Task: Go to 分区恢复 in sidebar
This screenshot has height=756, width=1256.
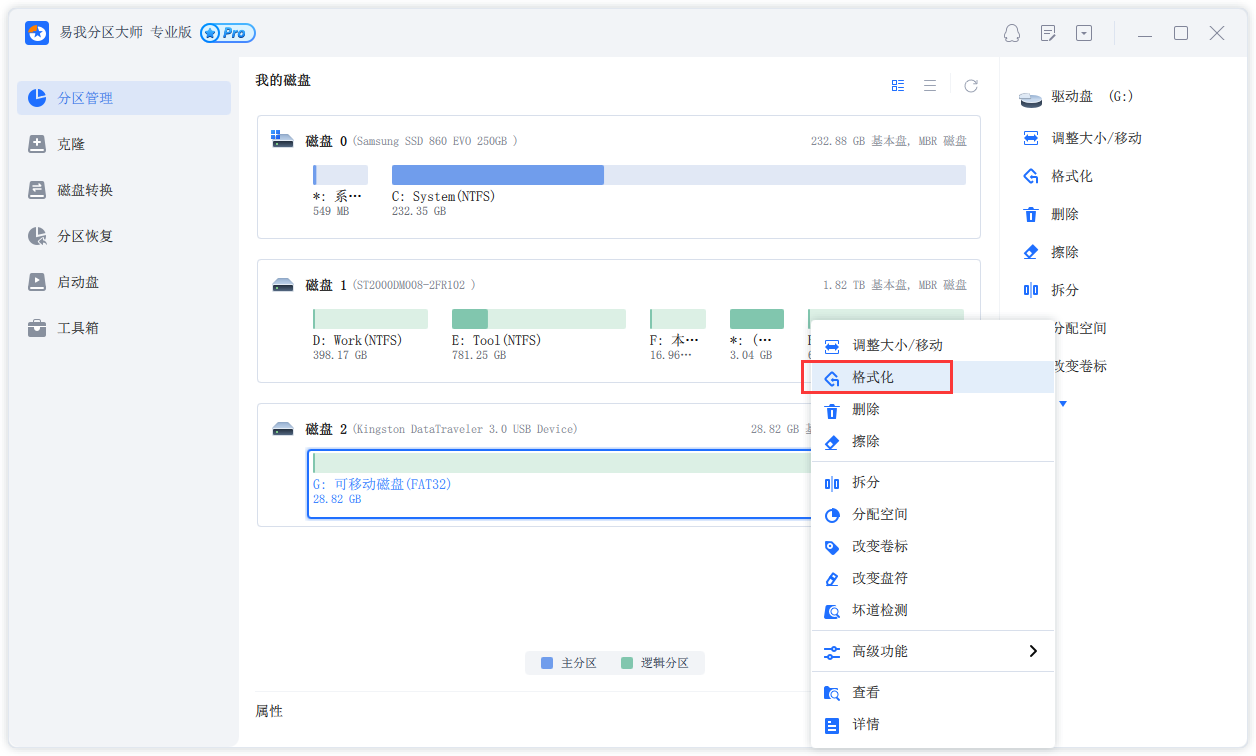Action: [84, 236]
